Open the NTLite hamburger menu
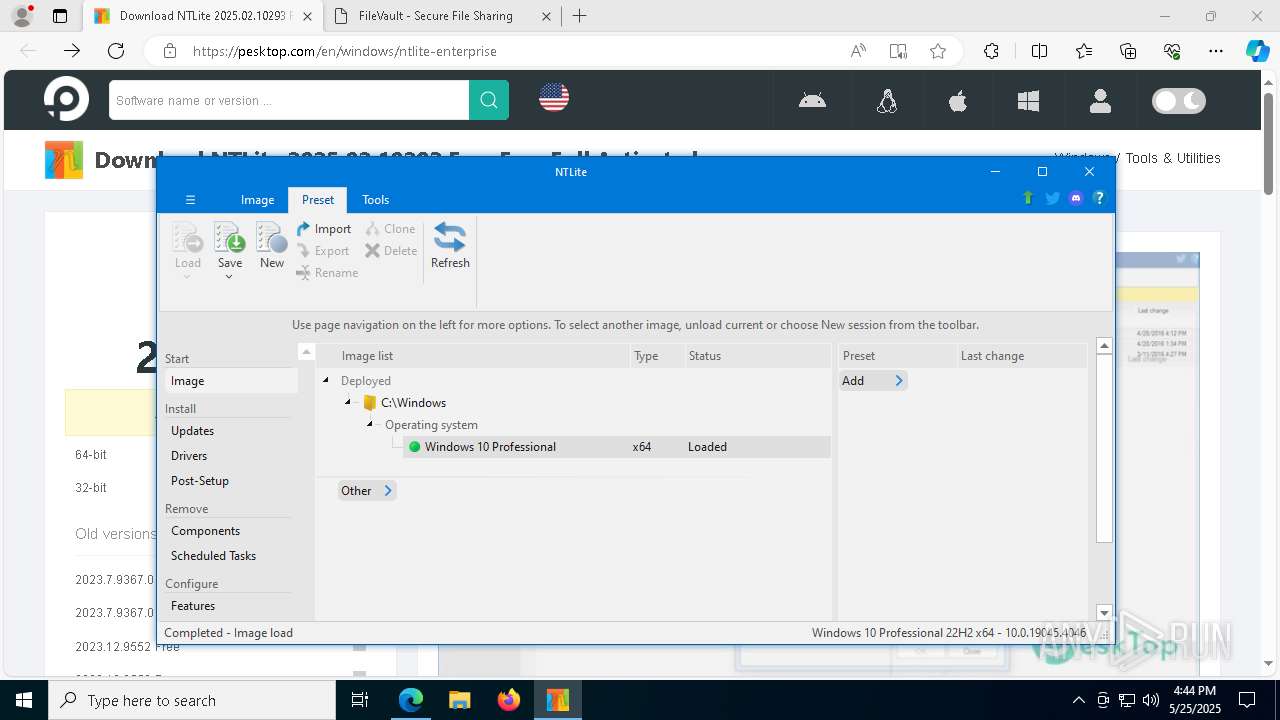 tap(190, 200)
